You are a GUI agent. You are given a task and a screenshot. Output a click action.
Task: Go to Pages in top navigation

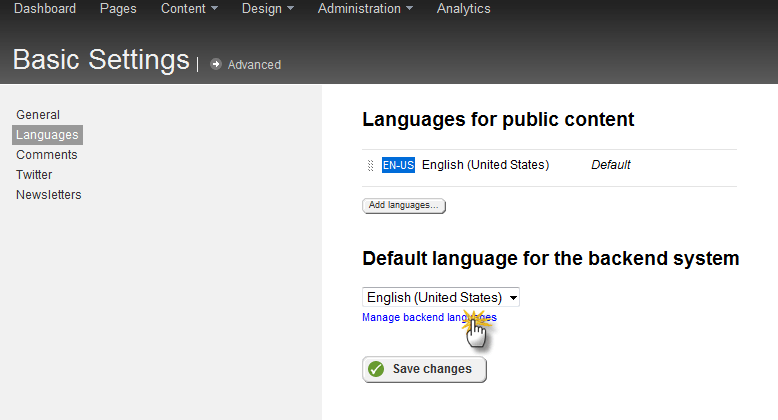coord(118,9)
